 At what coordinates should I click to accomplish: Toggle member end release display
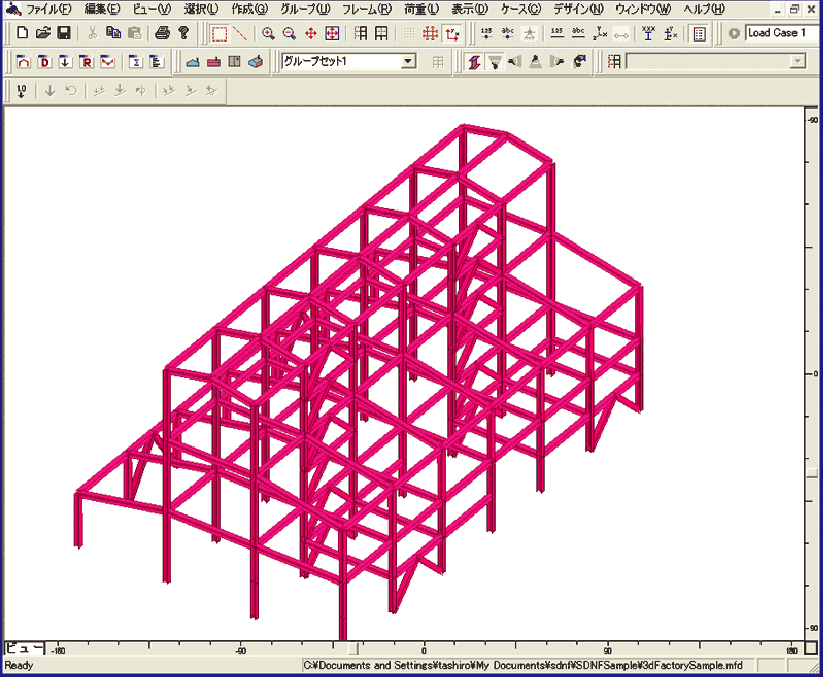point(621,34)
